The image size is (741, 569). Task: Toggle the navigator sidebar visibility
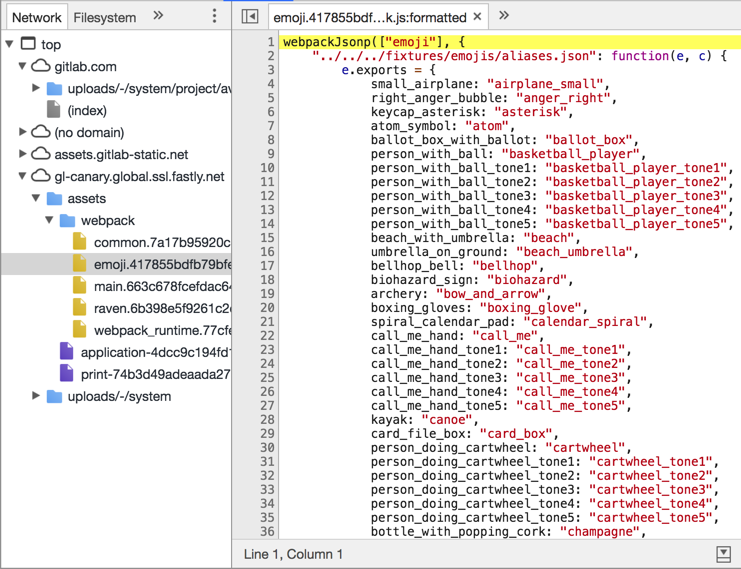(x=250, y=17)
